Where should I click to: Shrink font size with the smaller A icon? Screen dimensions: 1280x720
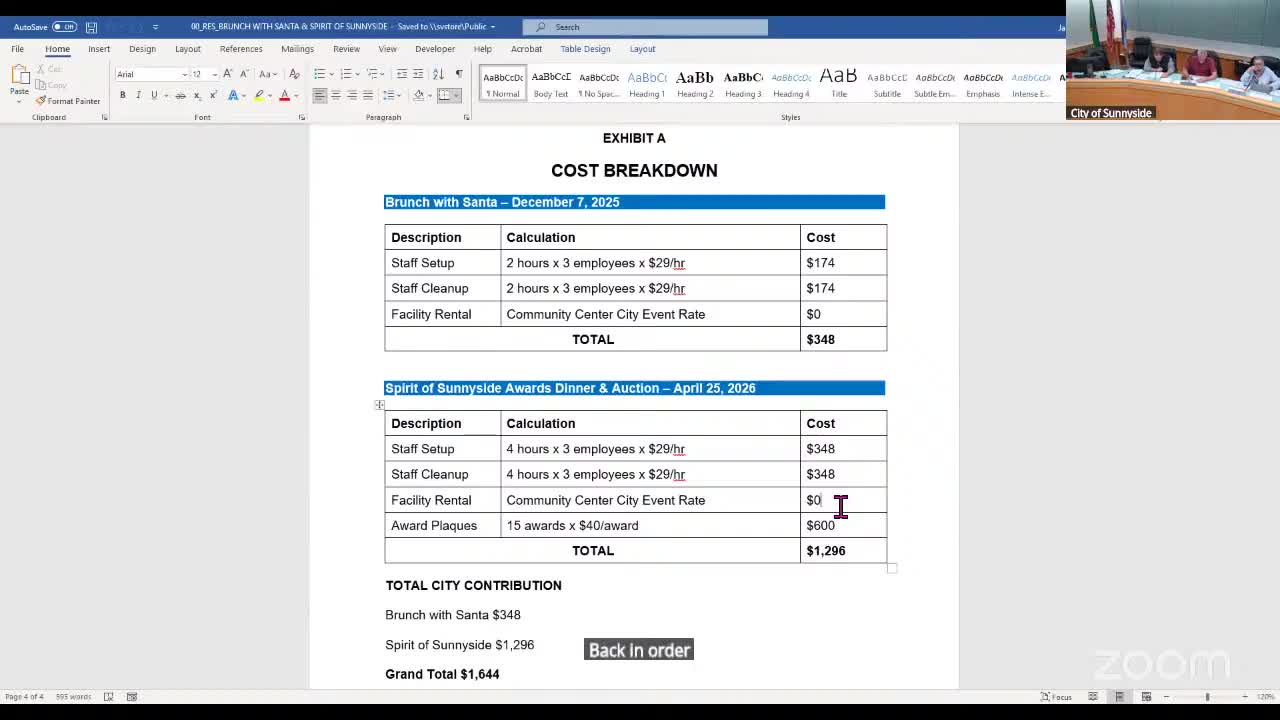coord(243,74)
